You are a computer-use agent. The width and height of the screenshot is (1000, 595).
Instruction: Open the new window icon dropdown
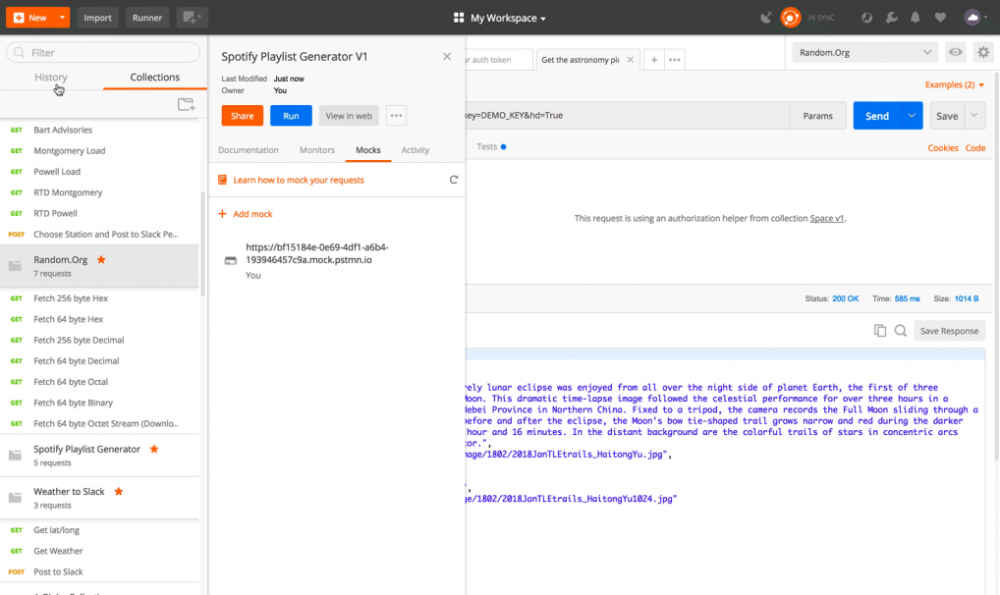(x=192, y=18)
